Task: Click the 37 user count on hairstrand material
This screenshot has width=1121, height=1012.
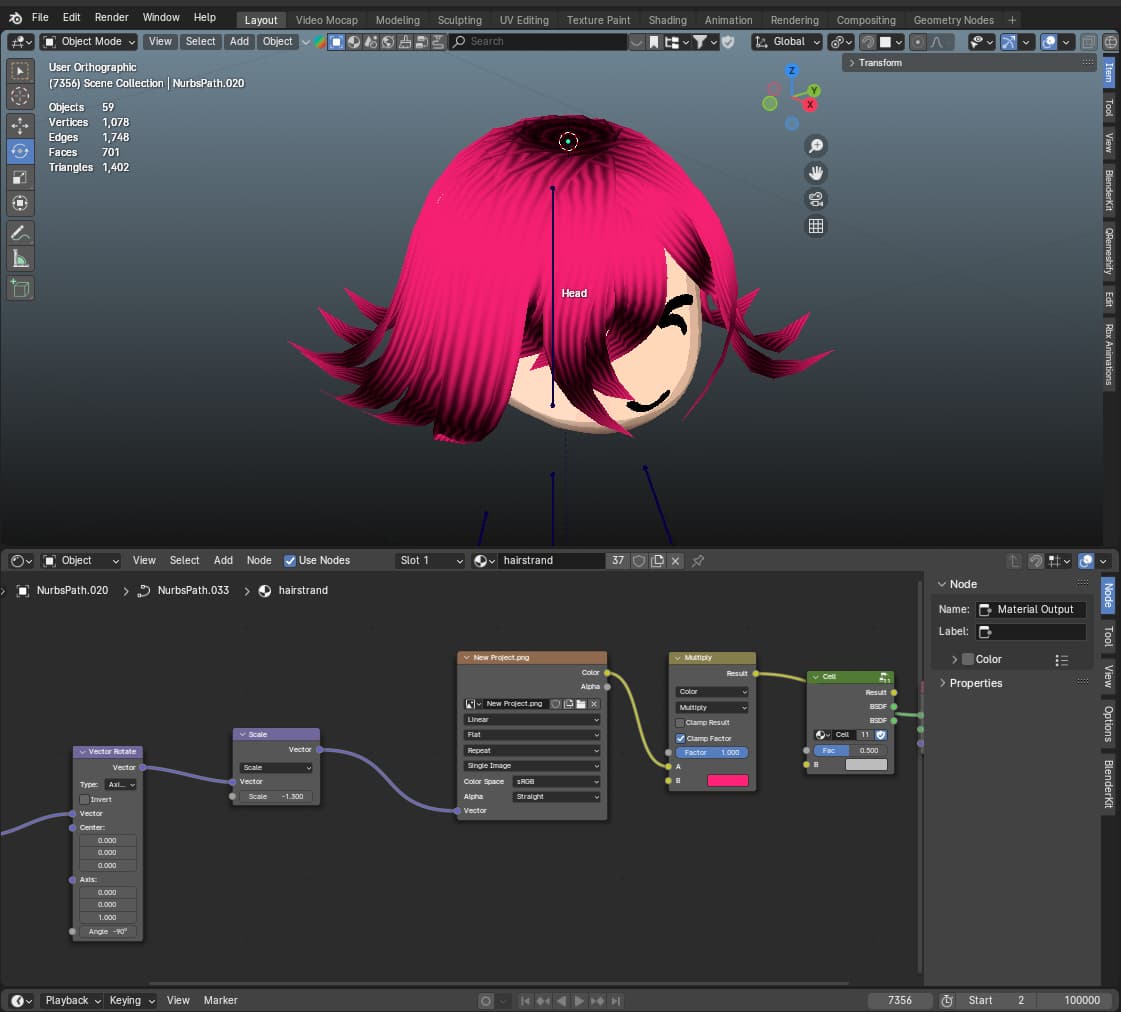Action: click(618, 560)
